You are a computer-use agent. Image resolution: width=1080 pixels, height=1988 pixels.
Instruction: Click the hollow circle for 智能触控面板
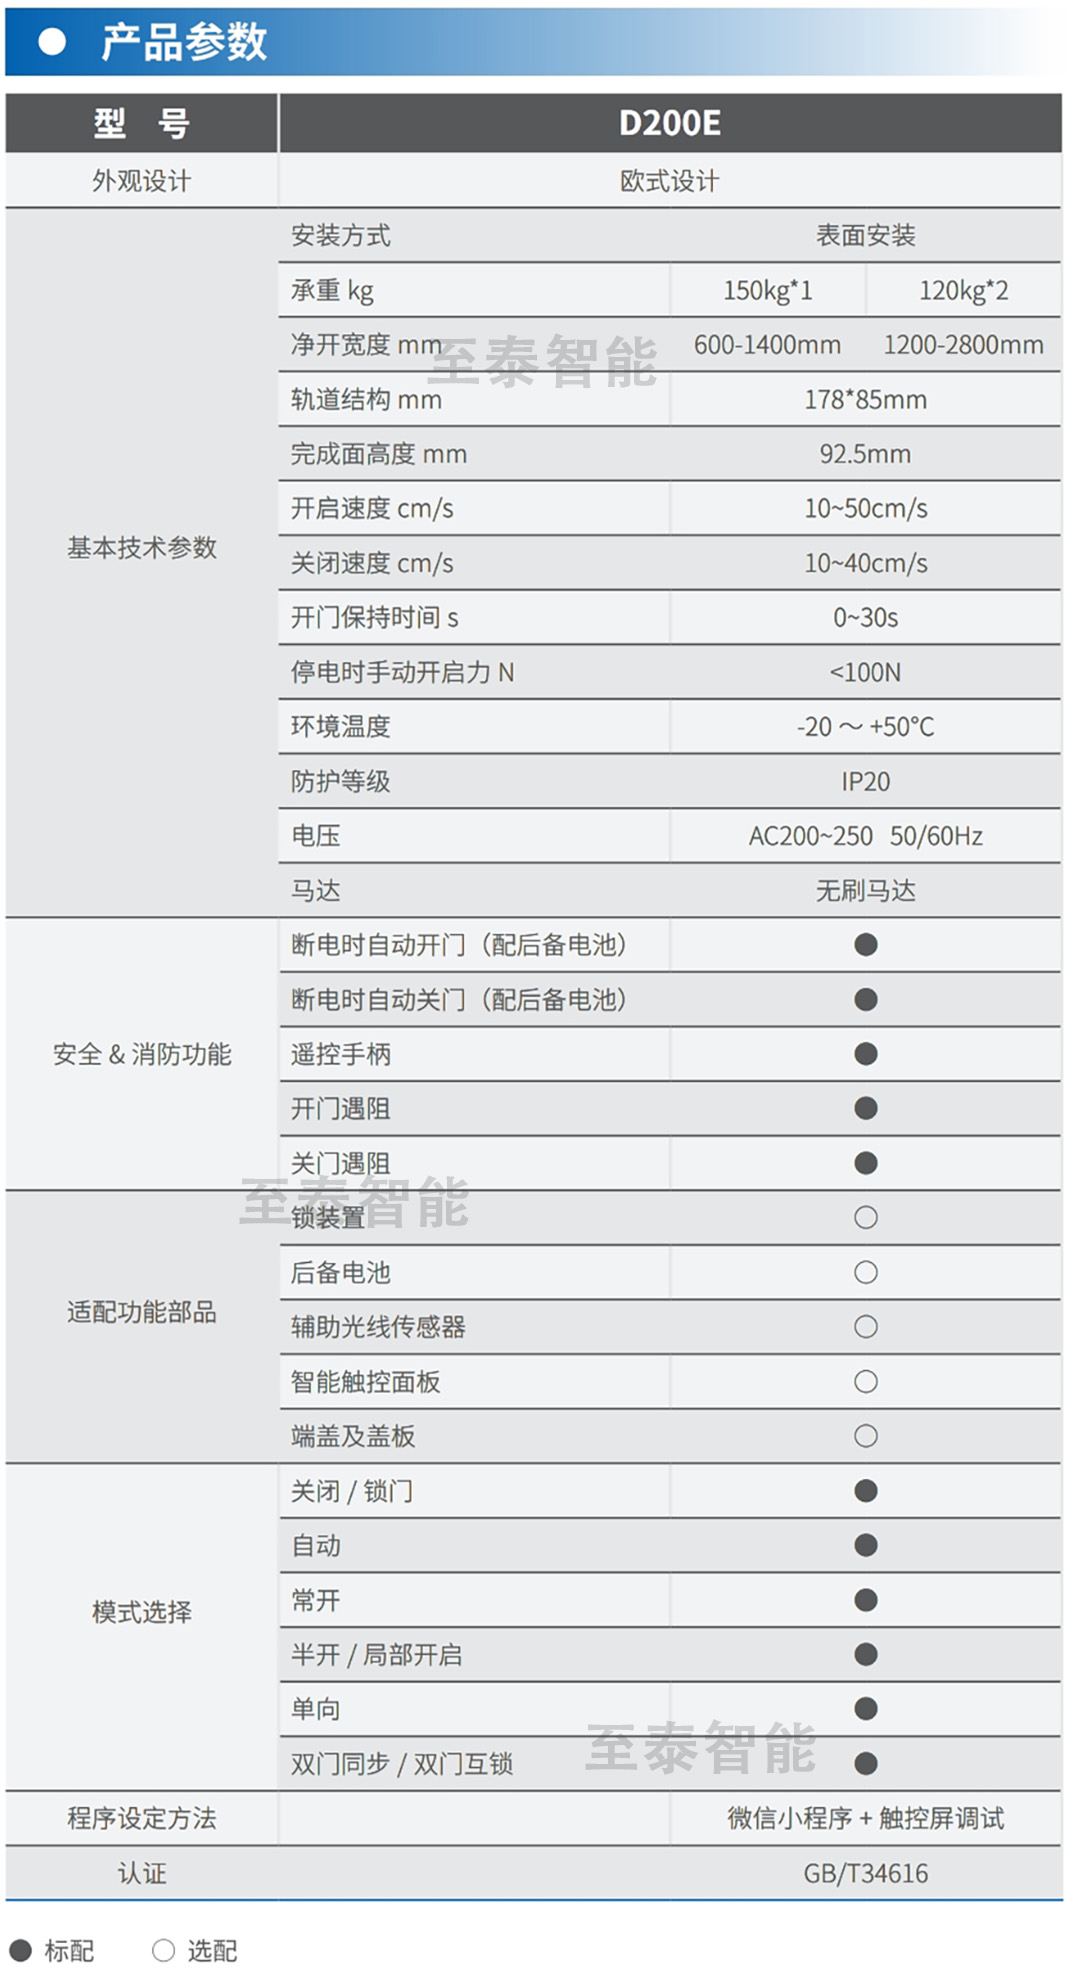(x=866, y=1381)
